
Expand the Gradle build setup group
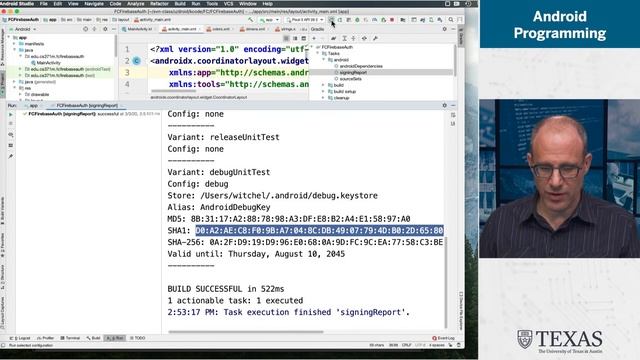coord(323,91)
